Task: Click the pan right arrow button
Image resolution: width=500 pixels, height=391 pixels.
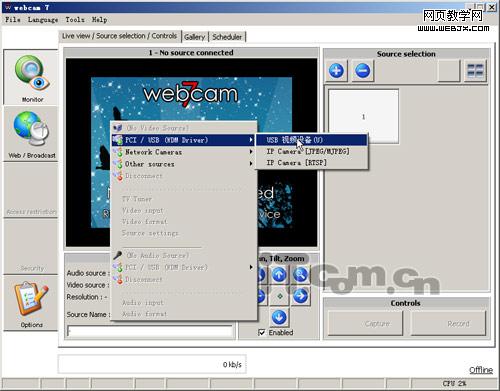Action: click(x=301, y=296)
